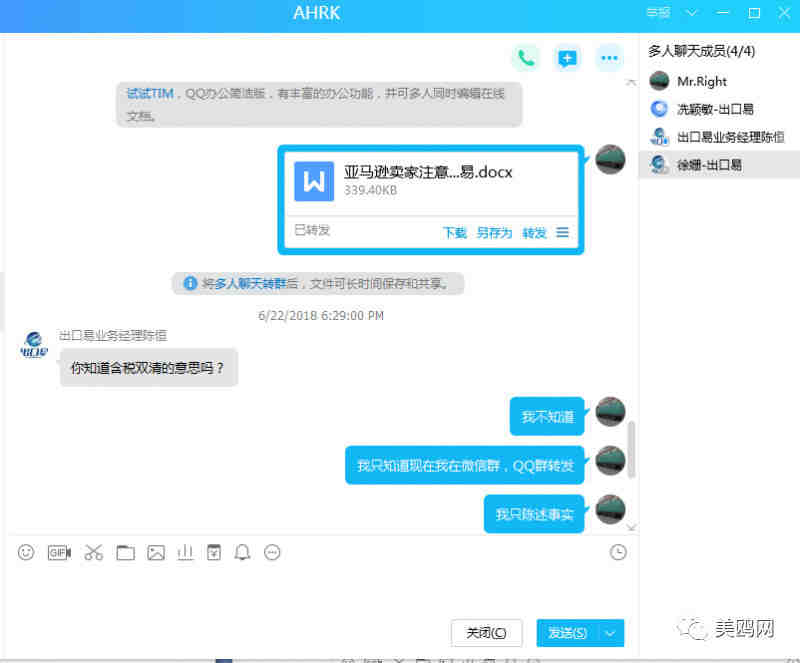800x663 pixels.
Task: Click "举报" in the title bar
Action: 658,12
